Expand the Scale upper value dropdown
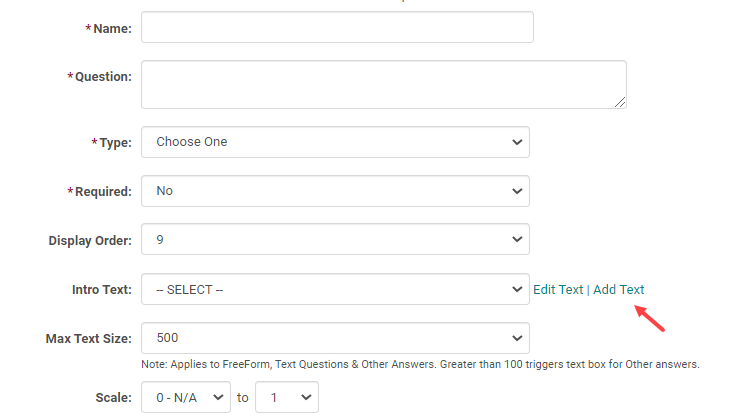 (x=287, y=397)
